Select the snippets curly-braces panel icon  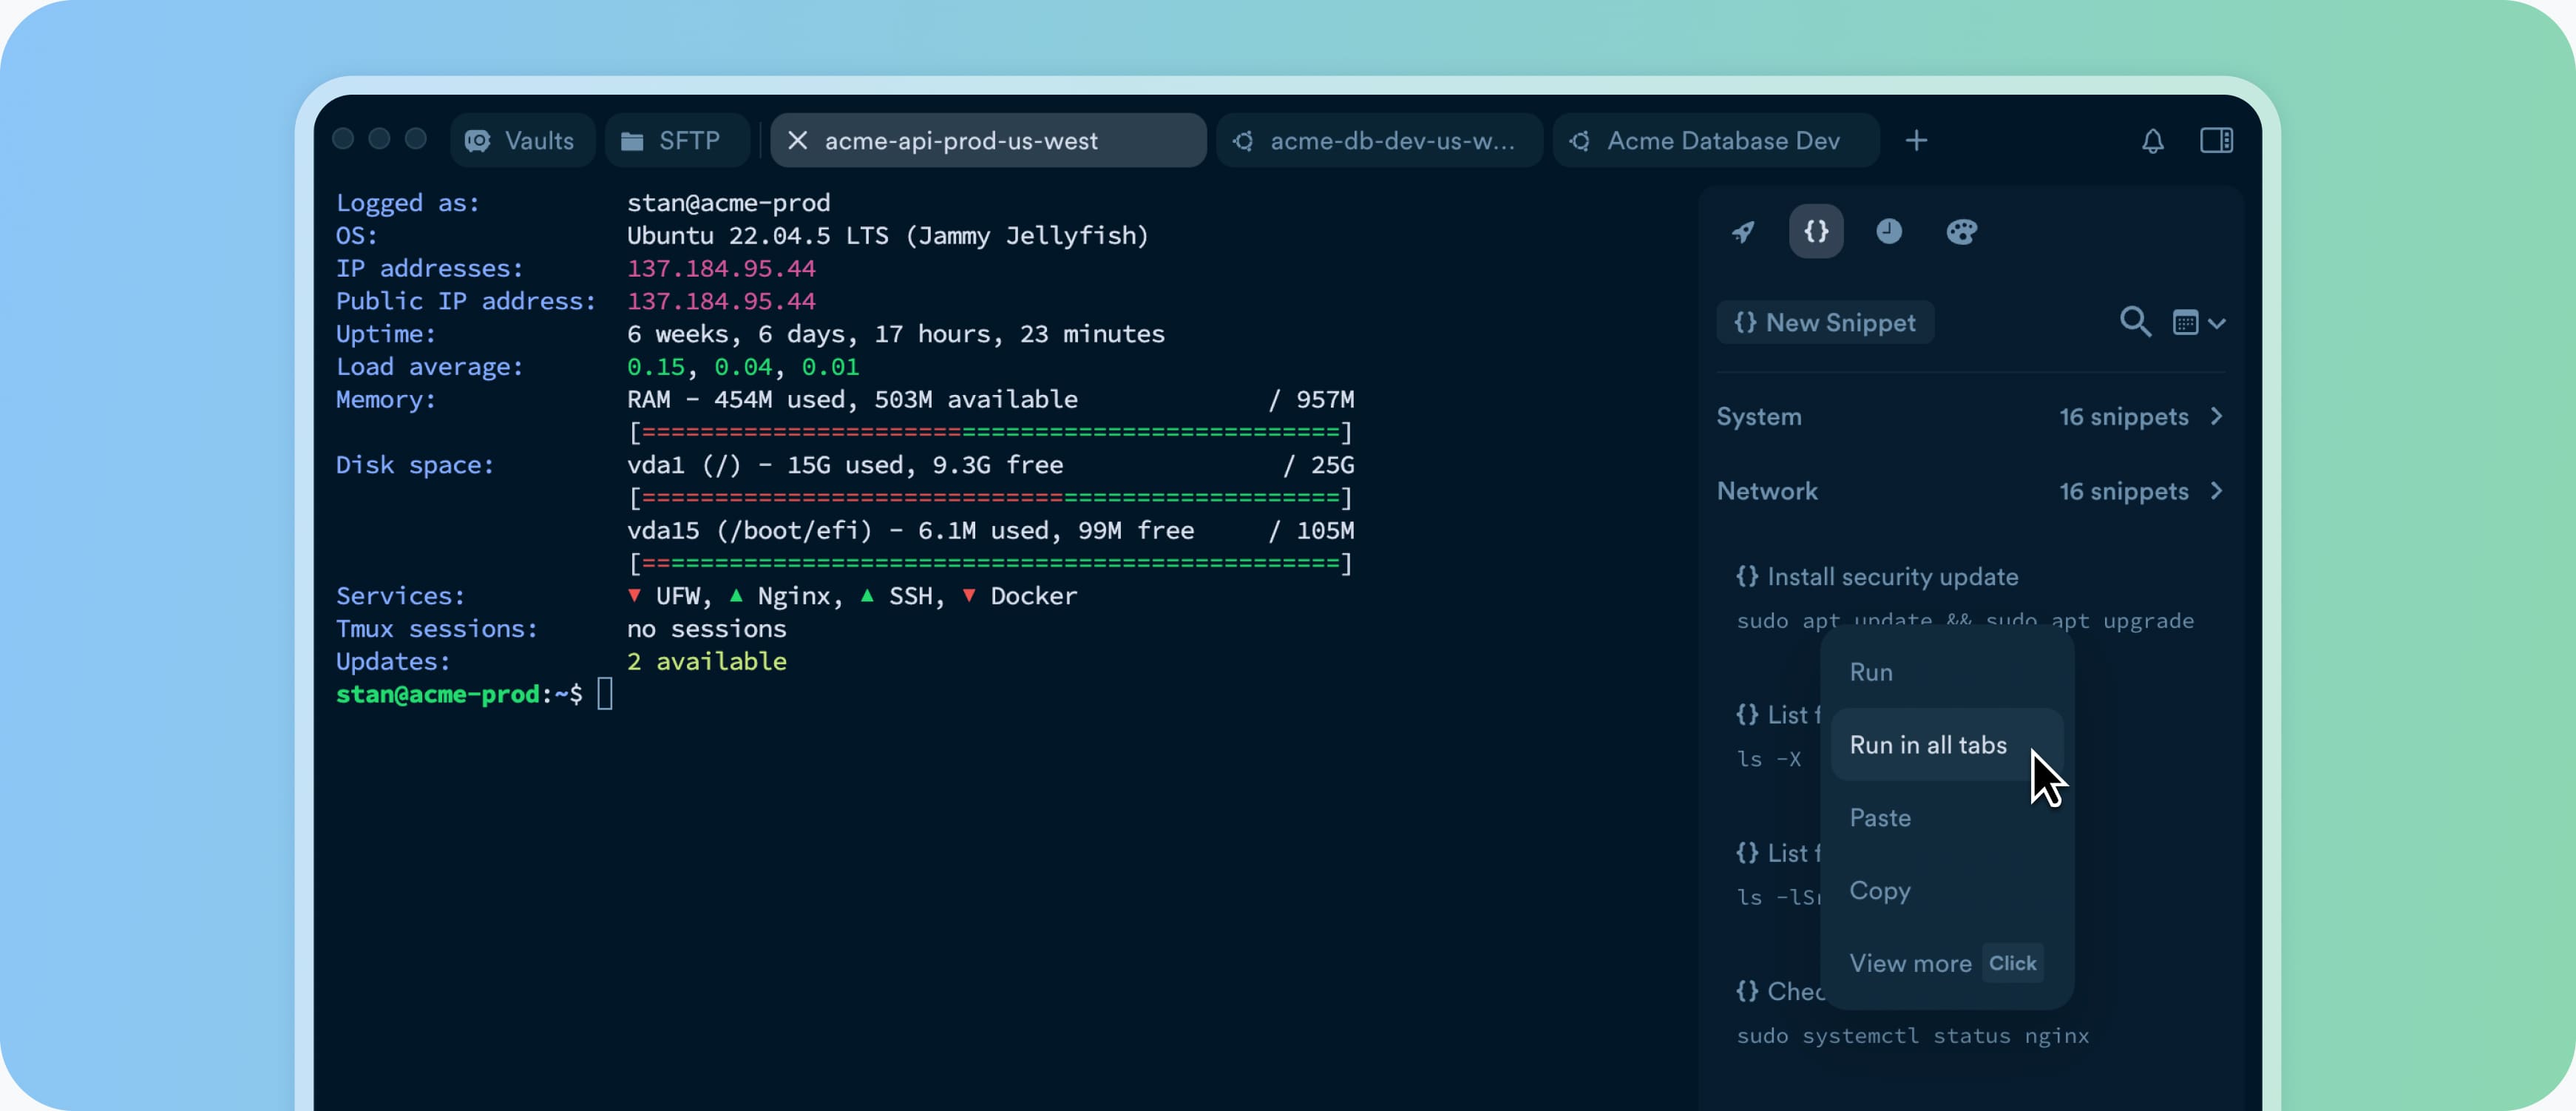1815,232
